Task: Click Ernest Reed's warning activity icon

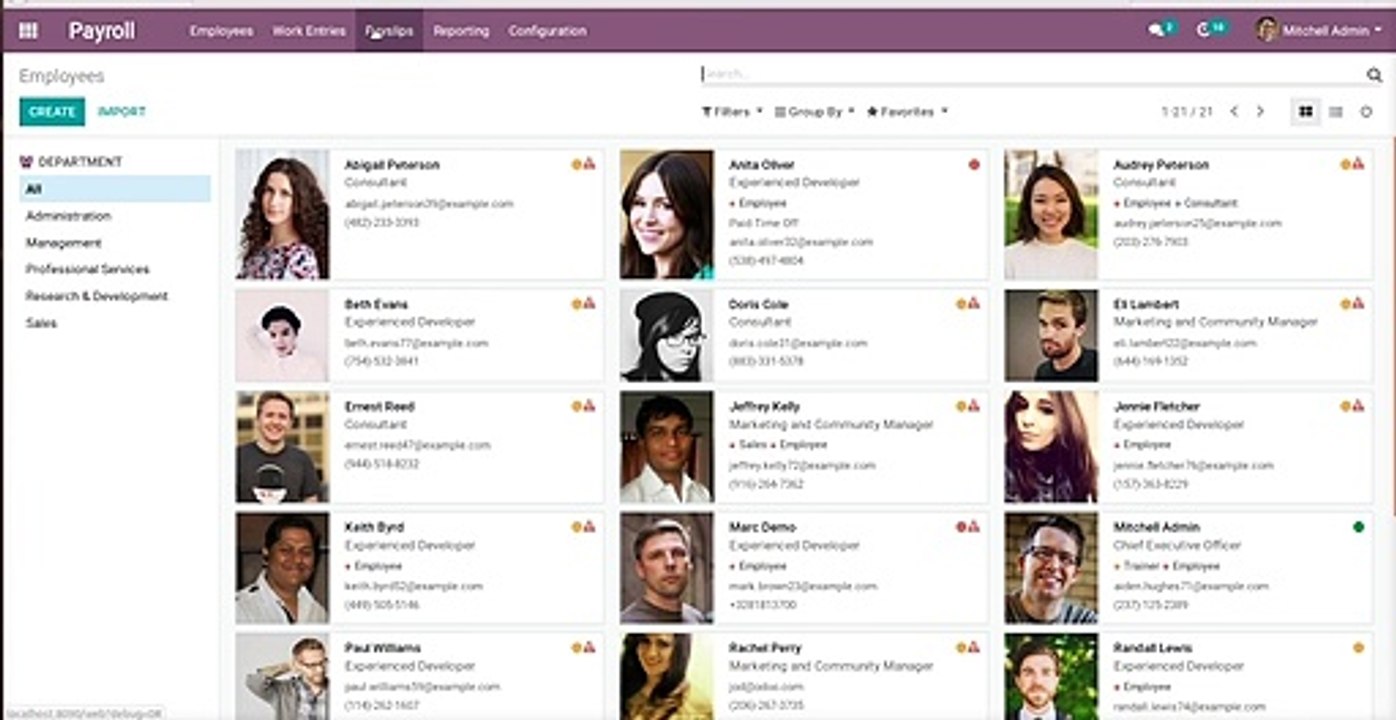Action: click(589, 406)
